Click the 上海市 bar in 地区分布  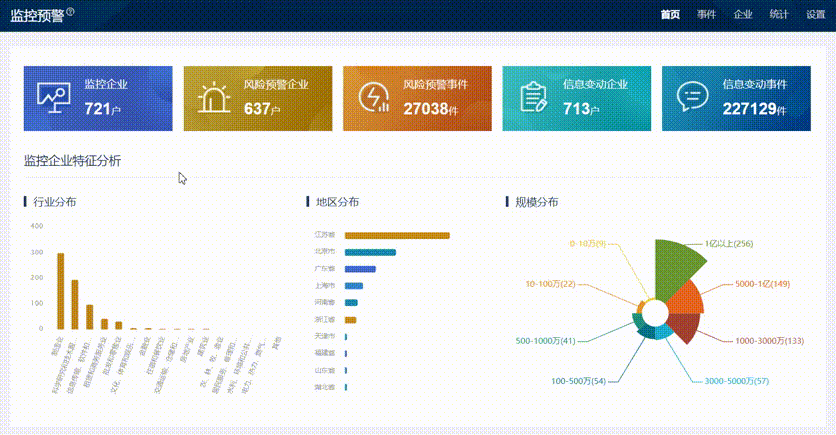pos(354,286)
